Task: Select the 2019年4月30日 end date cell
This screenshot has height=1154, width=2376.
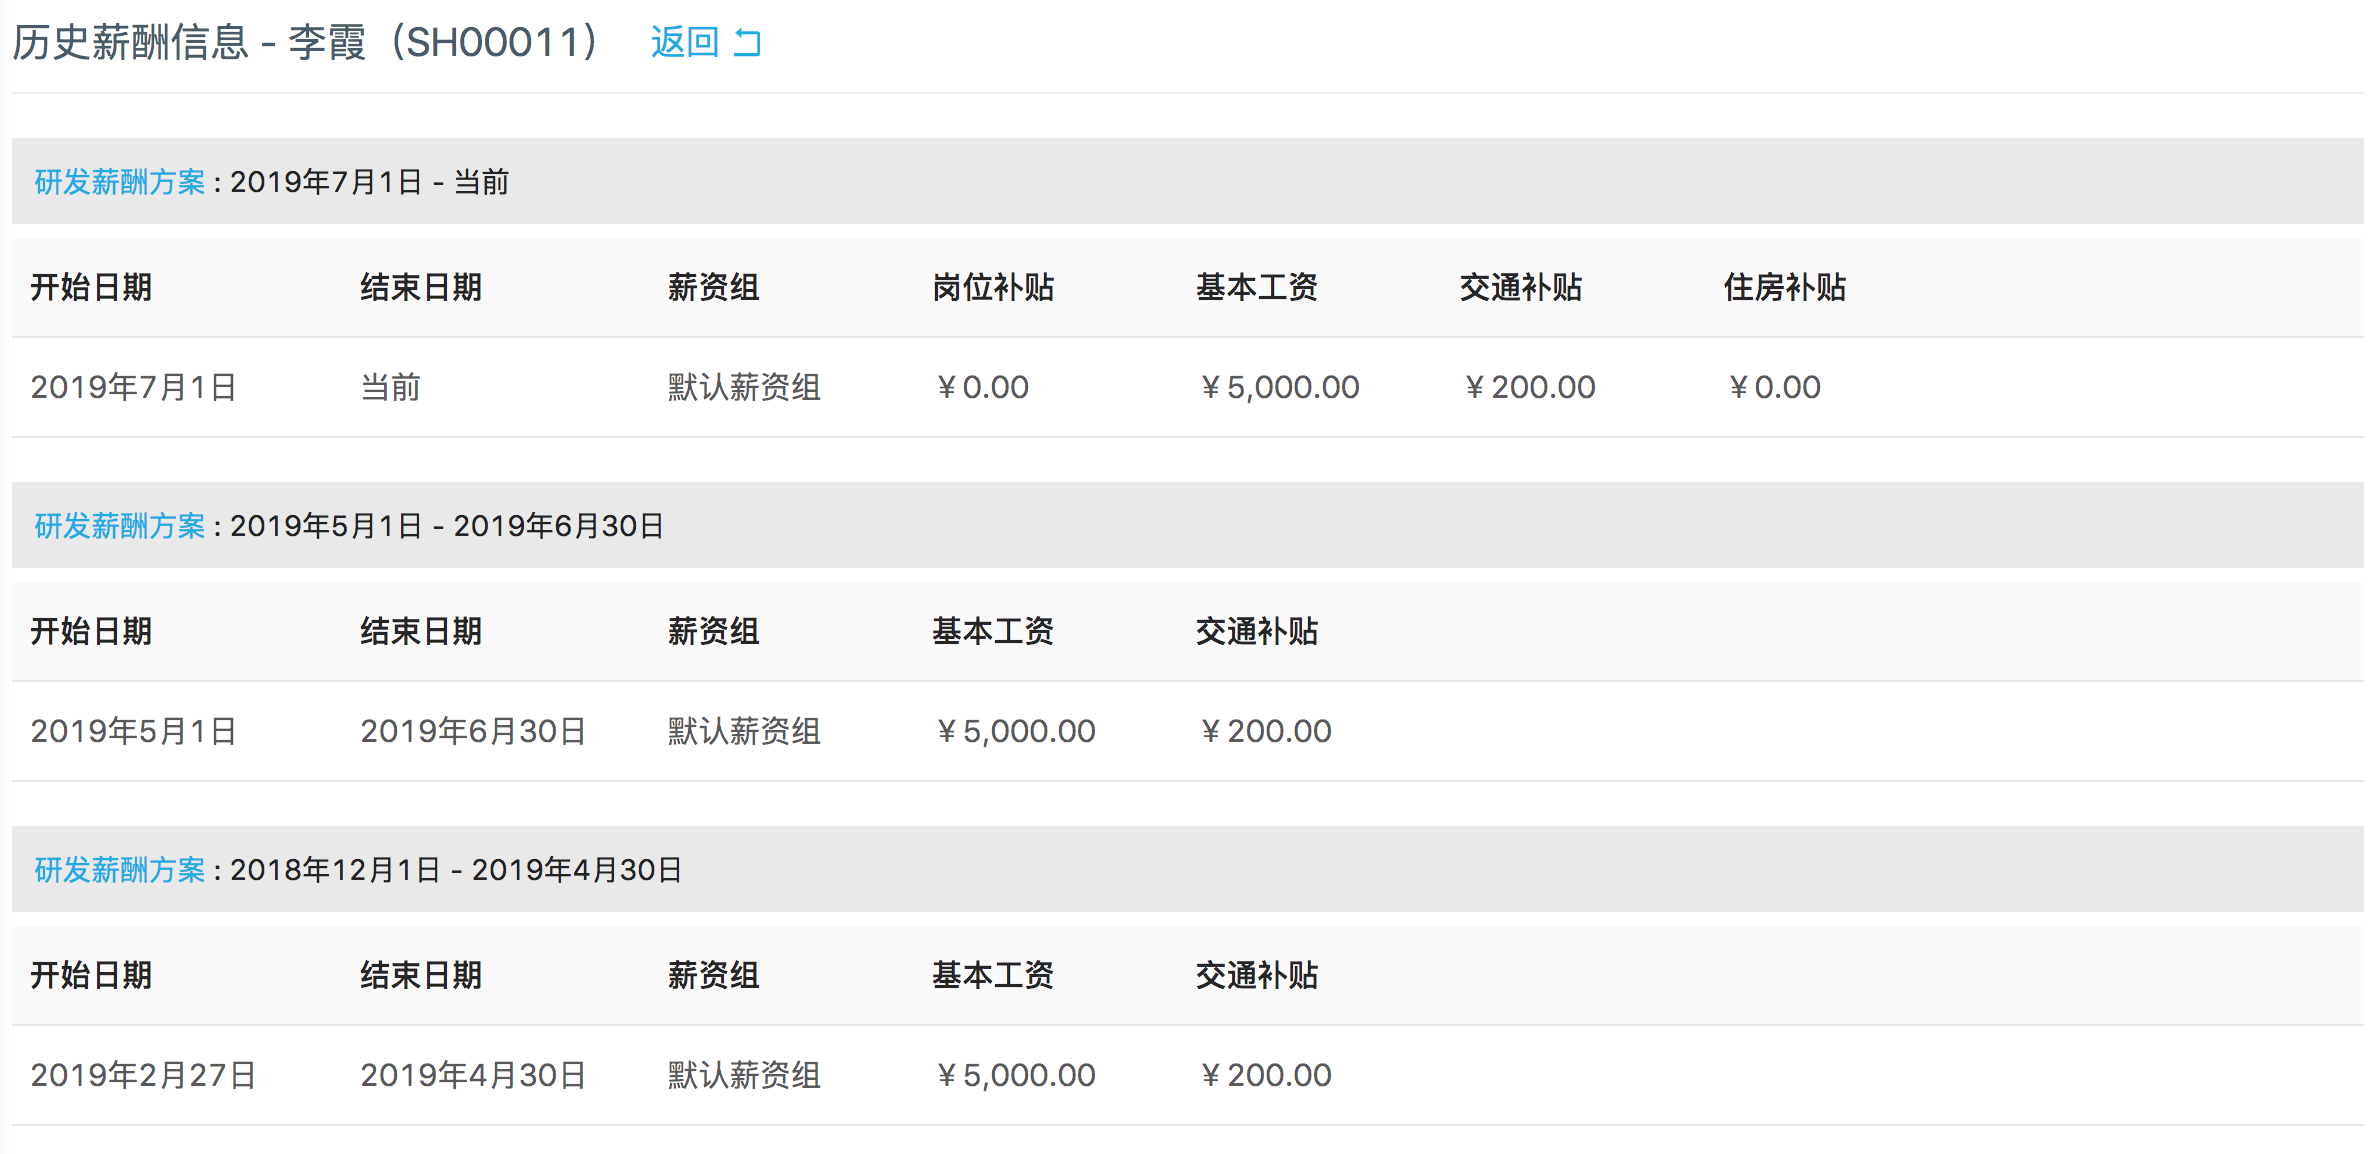Action: click(x=473, y=1075)
